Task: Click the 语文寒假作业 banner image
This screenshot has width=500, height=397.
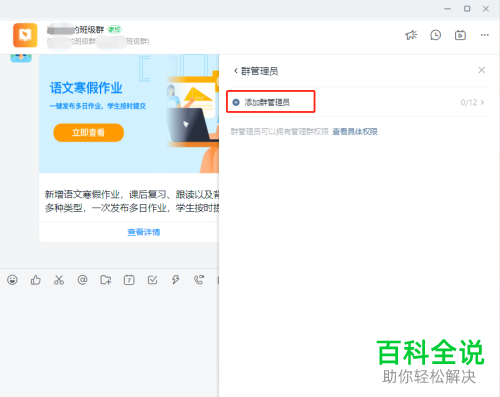Action: click(x=129, y=113)
